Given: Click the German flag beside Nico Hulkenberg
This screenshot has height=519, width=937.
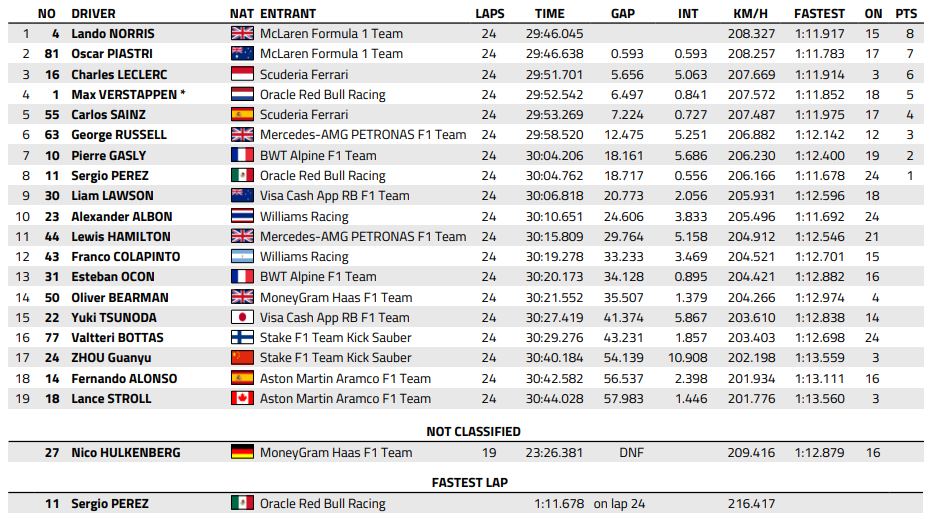Looking at the screenshot, I should pos(242,453).
